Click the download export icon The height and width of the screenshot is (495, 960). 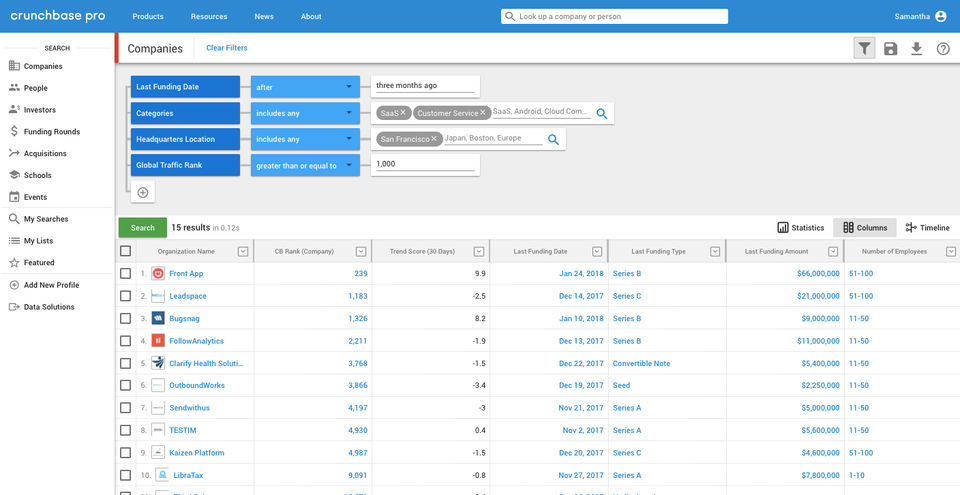pos(917,49)
